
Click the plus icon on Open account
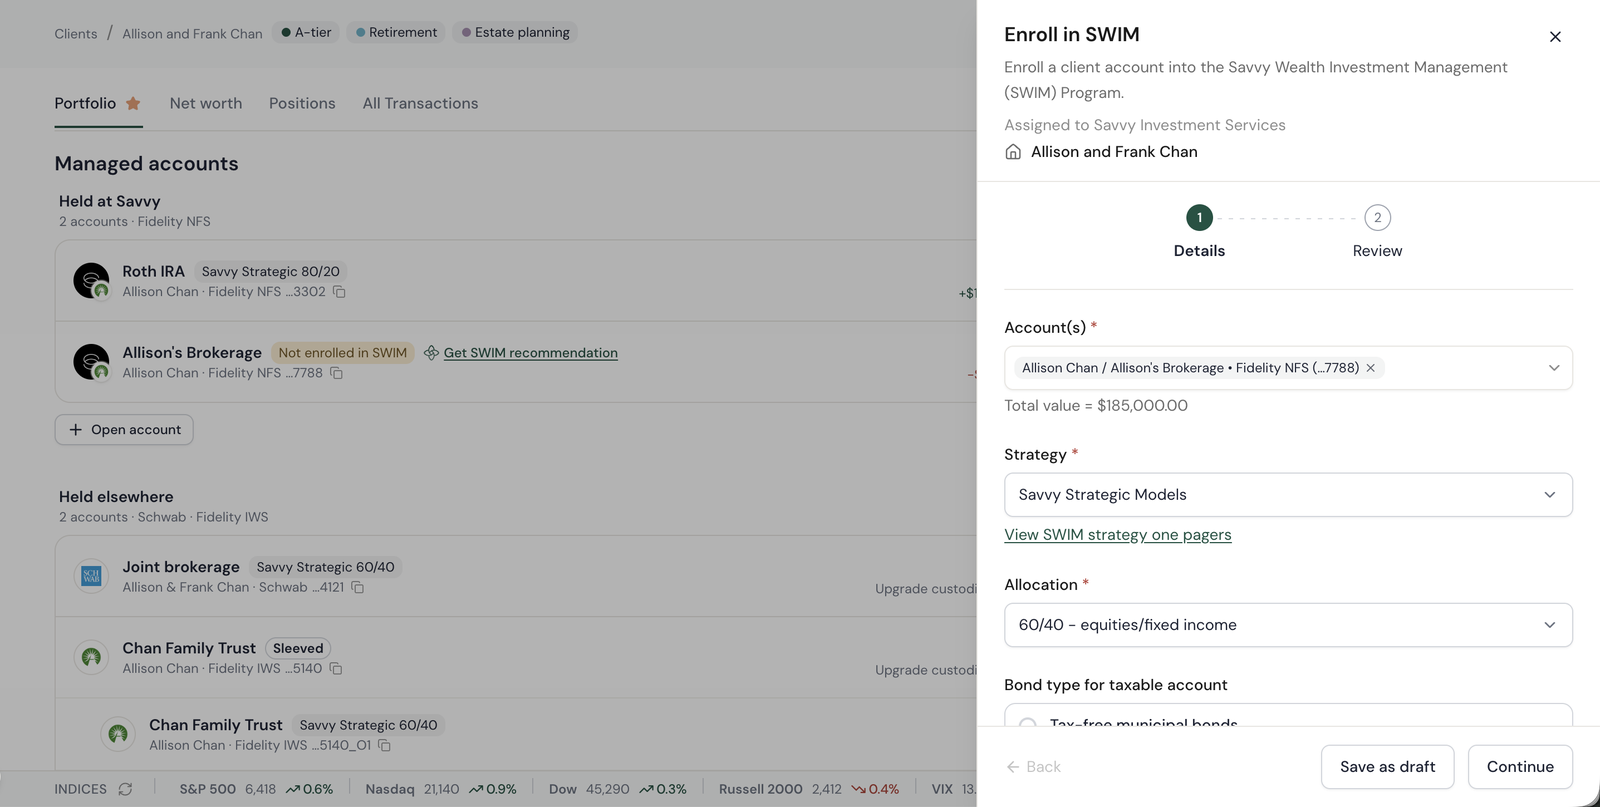76,430
